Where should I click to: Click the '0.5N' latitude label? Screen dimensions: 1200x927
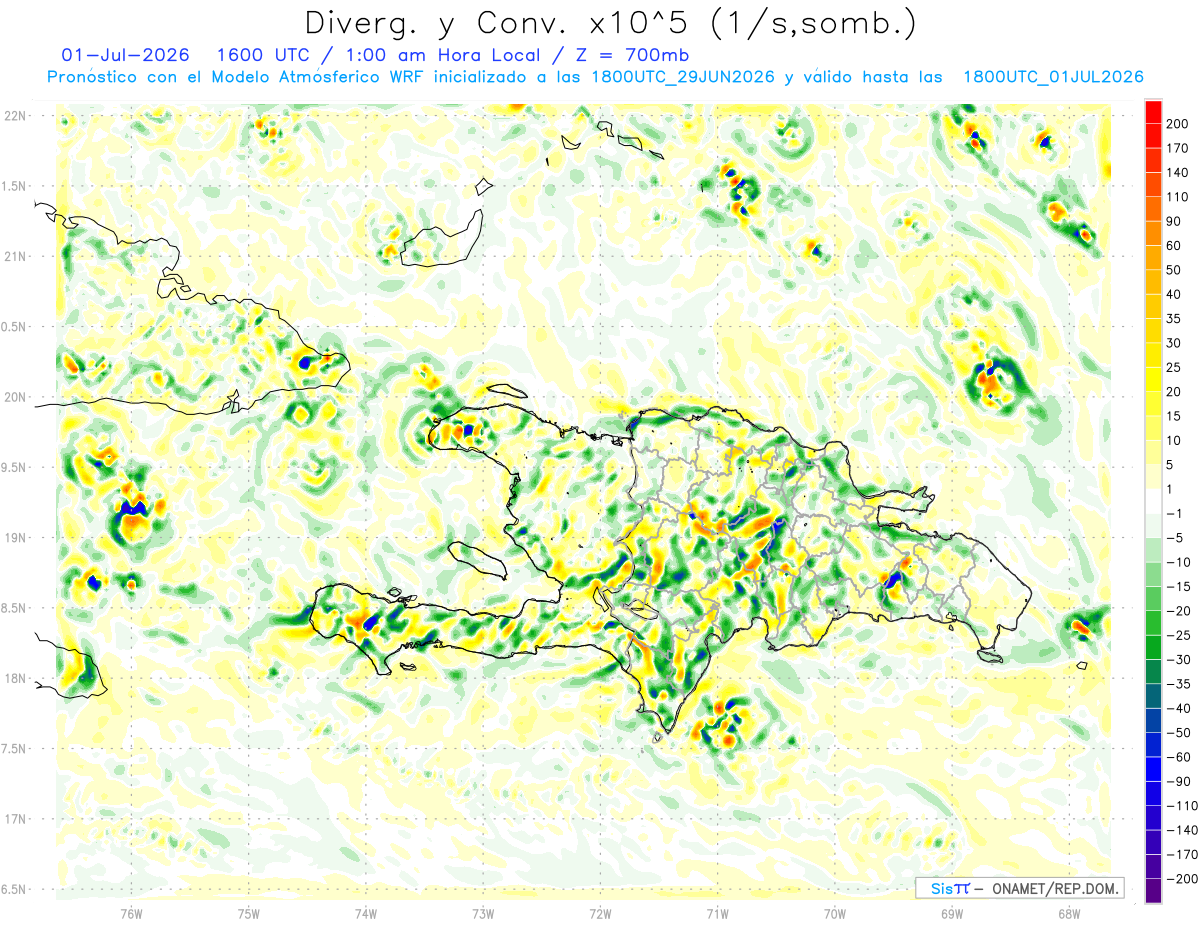[x=15, y=327]
